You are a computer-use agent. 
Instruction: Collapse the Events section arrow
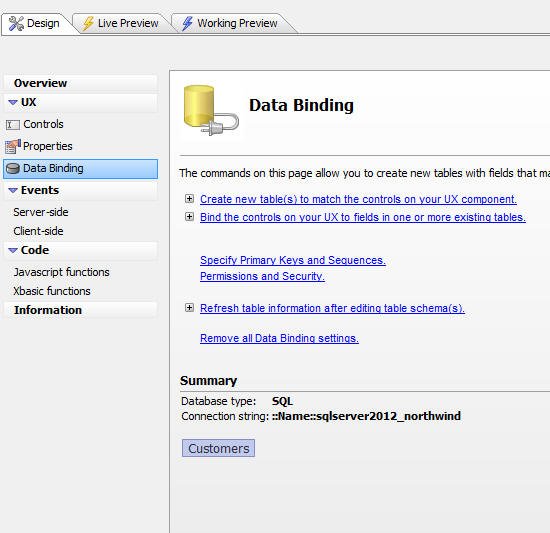click(13, 190)
